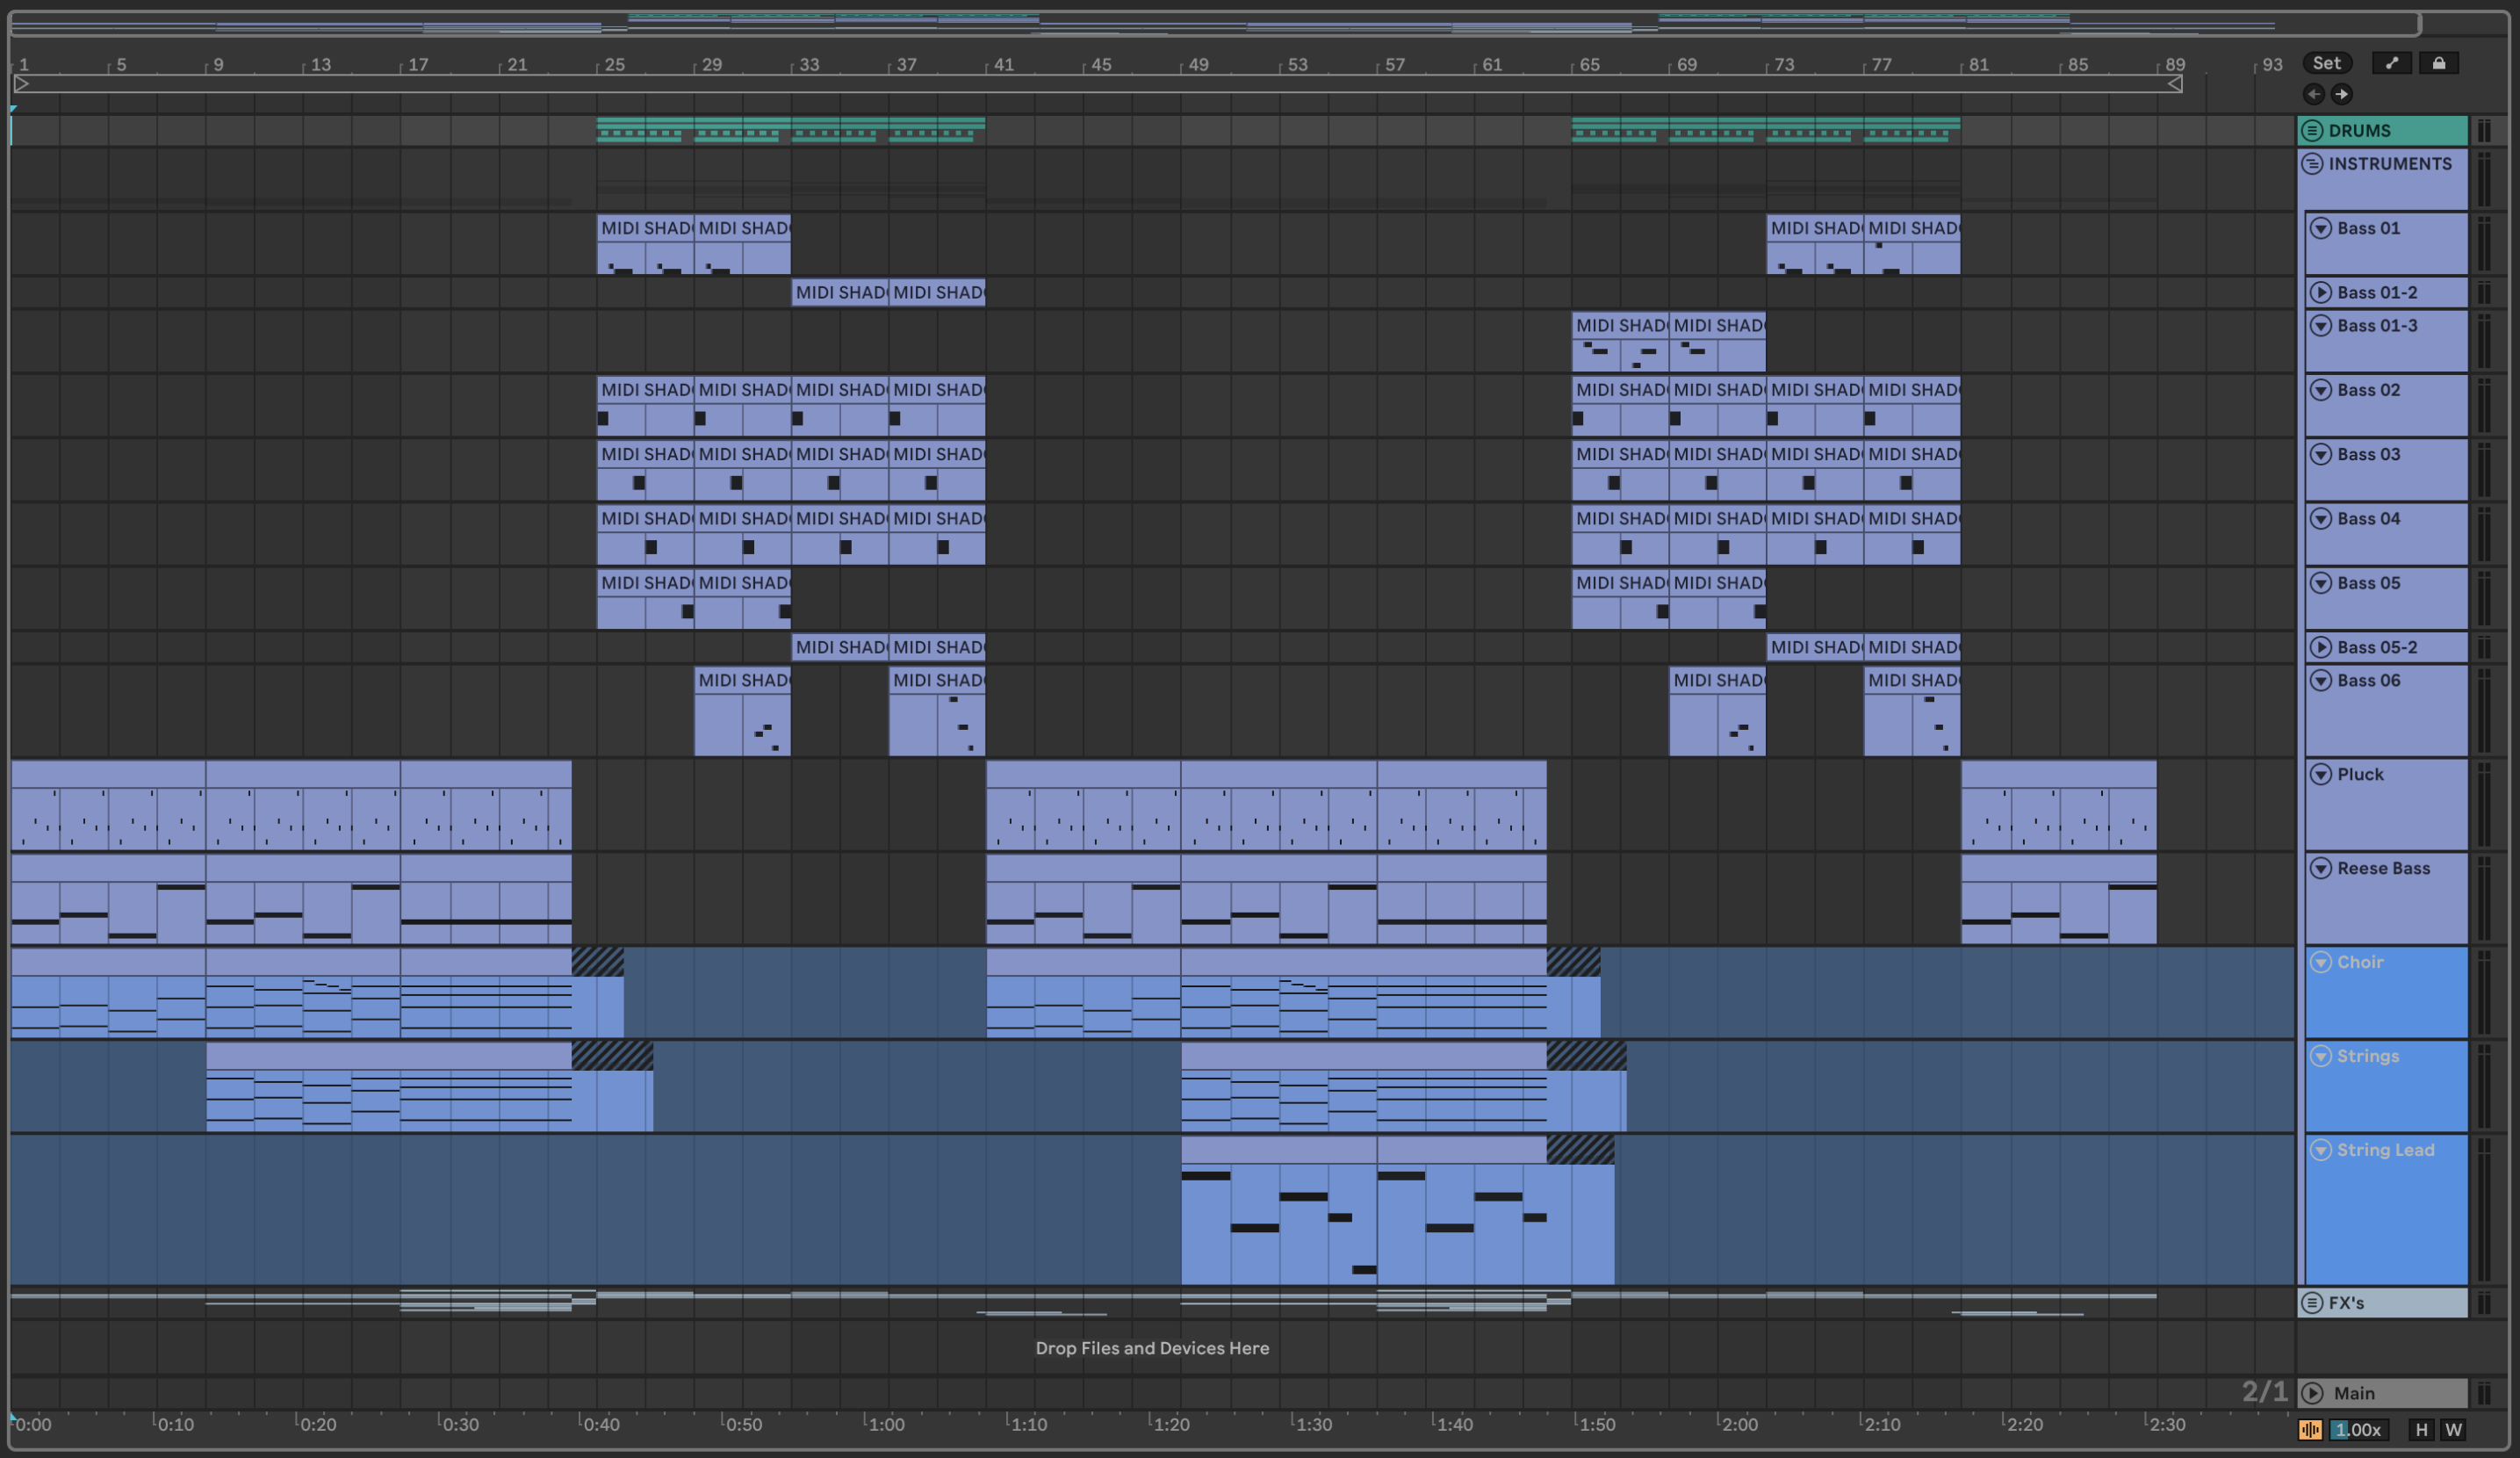Click bar 49 on the beat ruler

(1198, 64)
